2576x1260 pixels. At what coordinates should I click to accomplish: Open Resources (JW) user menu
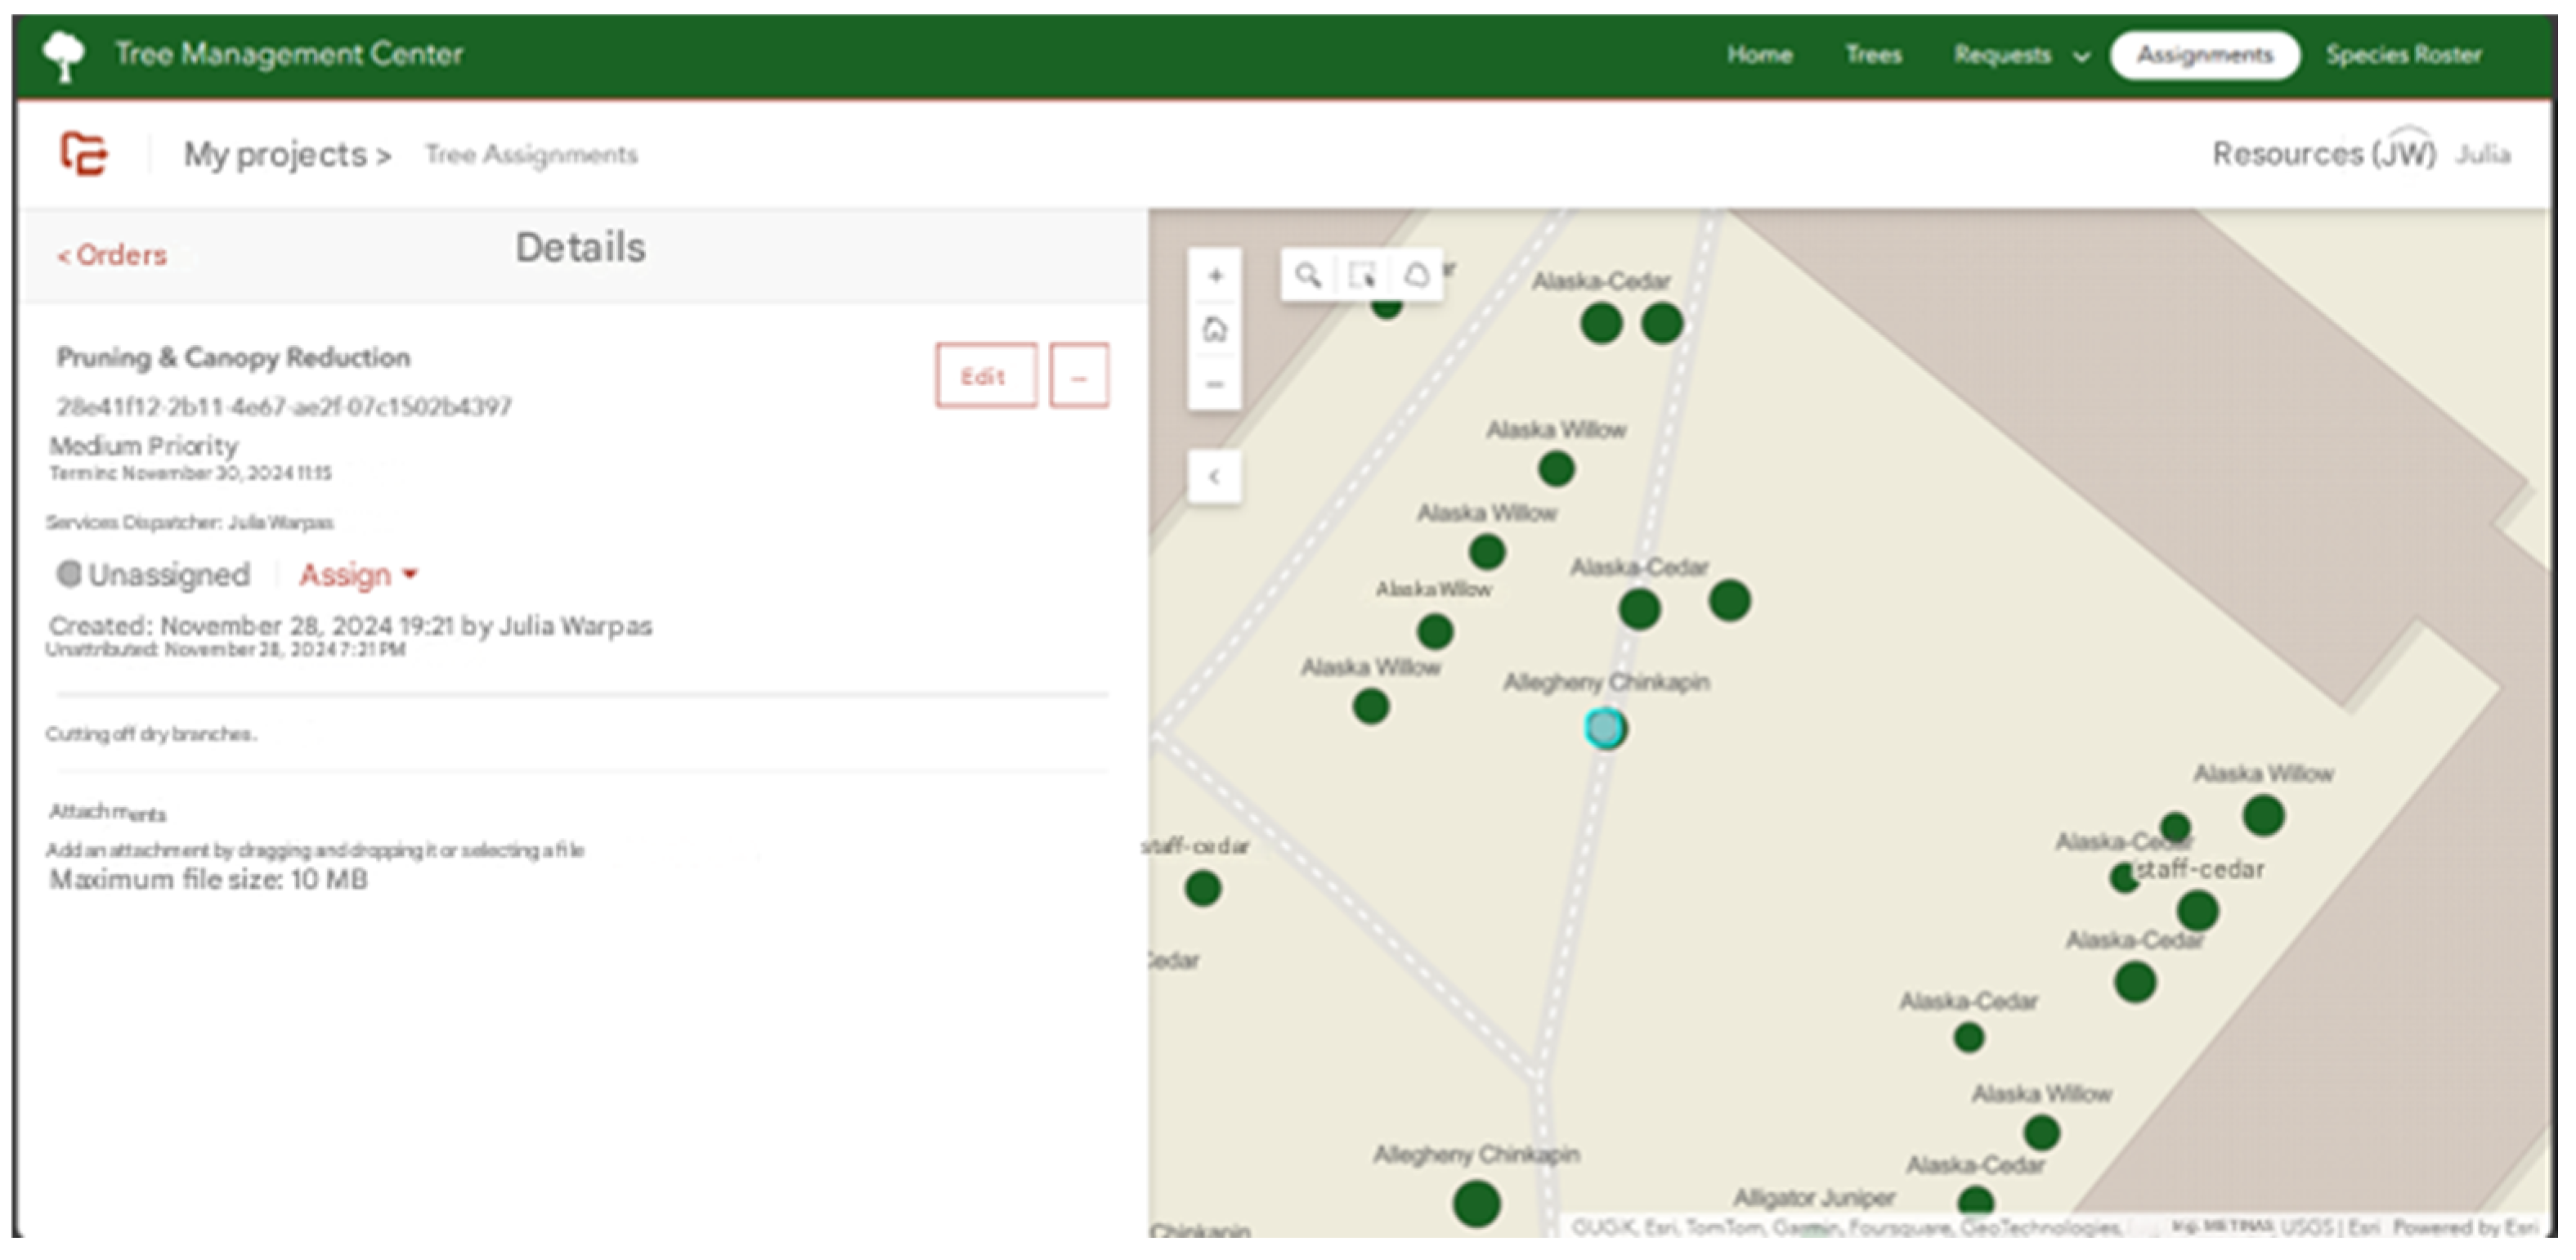pyautogui.click(x=2323, y=154)
